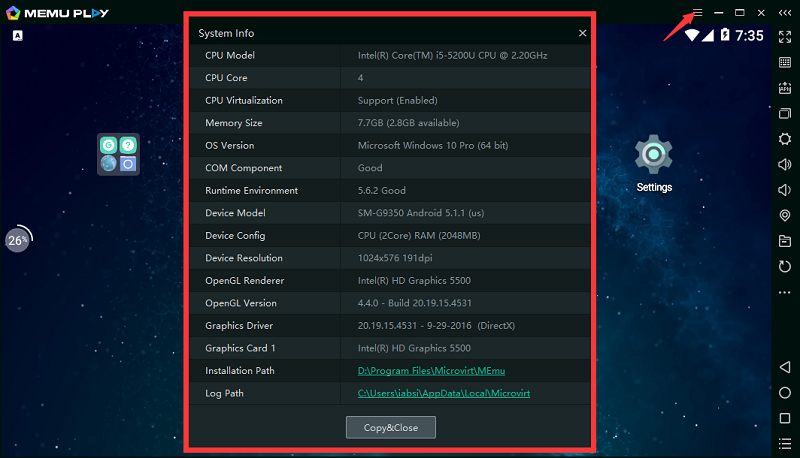Collapse the sidebar with the triple chevron
The height and width of the screenshot is (458, 800).
coord(785,12)
